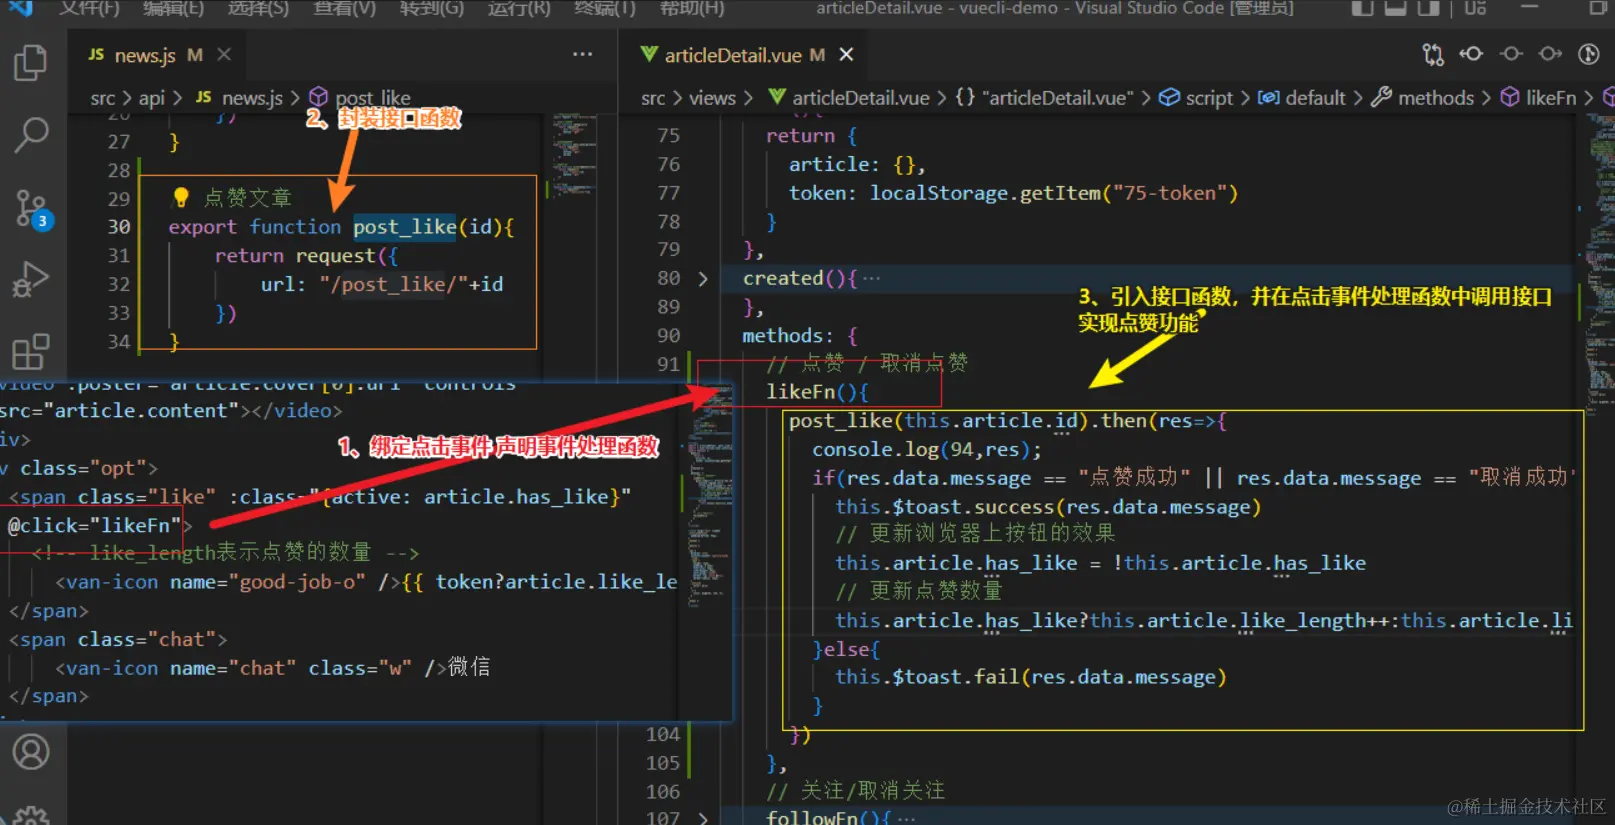Click the collapsed ellipsis after created(){
The image size is (1615, 825).
(x=872, y=278)
